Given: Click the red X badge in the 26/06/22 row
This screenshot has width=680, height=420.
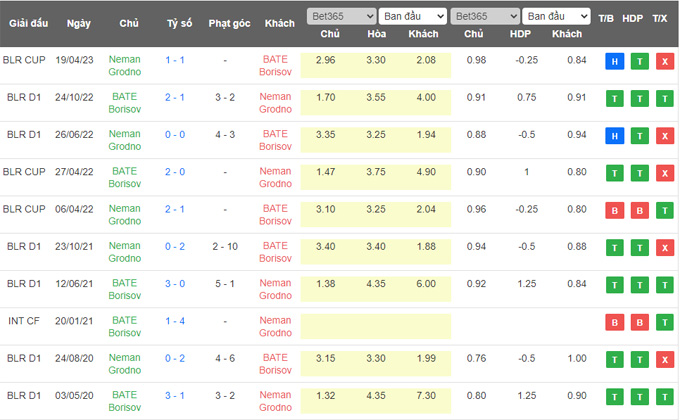Looking at the screenshot, I should [664, 135].
